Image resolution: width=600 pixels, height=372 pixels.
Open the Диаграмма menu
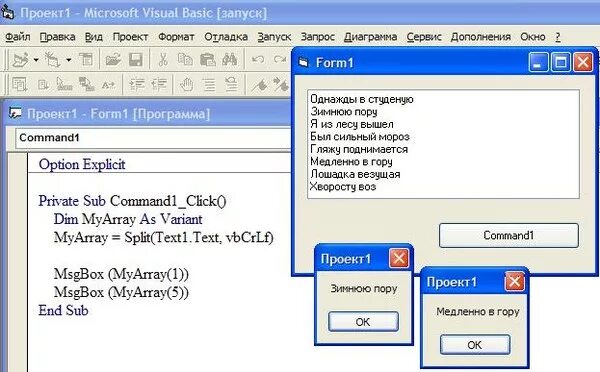pyautogui.click(x=370, y=37)
